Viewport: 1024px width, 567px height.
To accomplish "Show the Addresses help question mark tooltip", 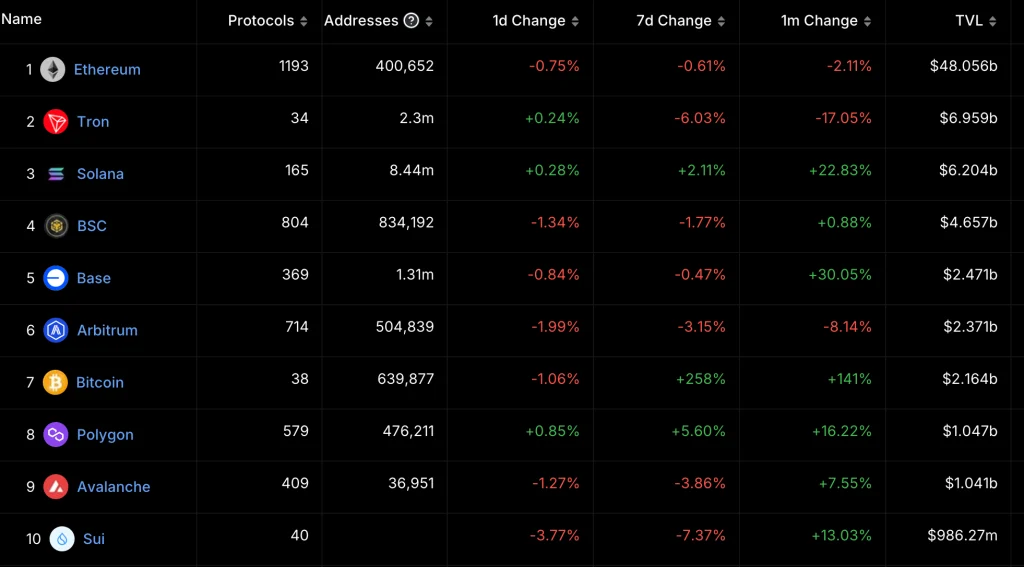I will [411, 21].
